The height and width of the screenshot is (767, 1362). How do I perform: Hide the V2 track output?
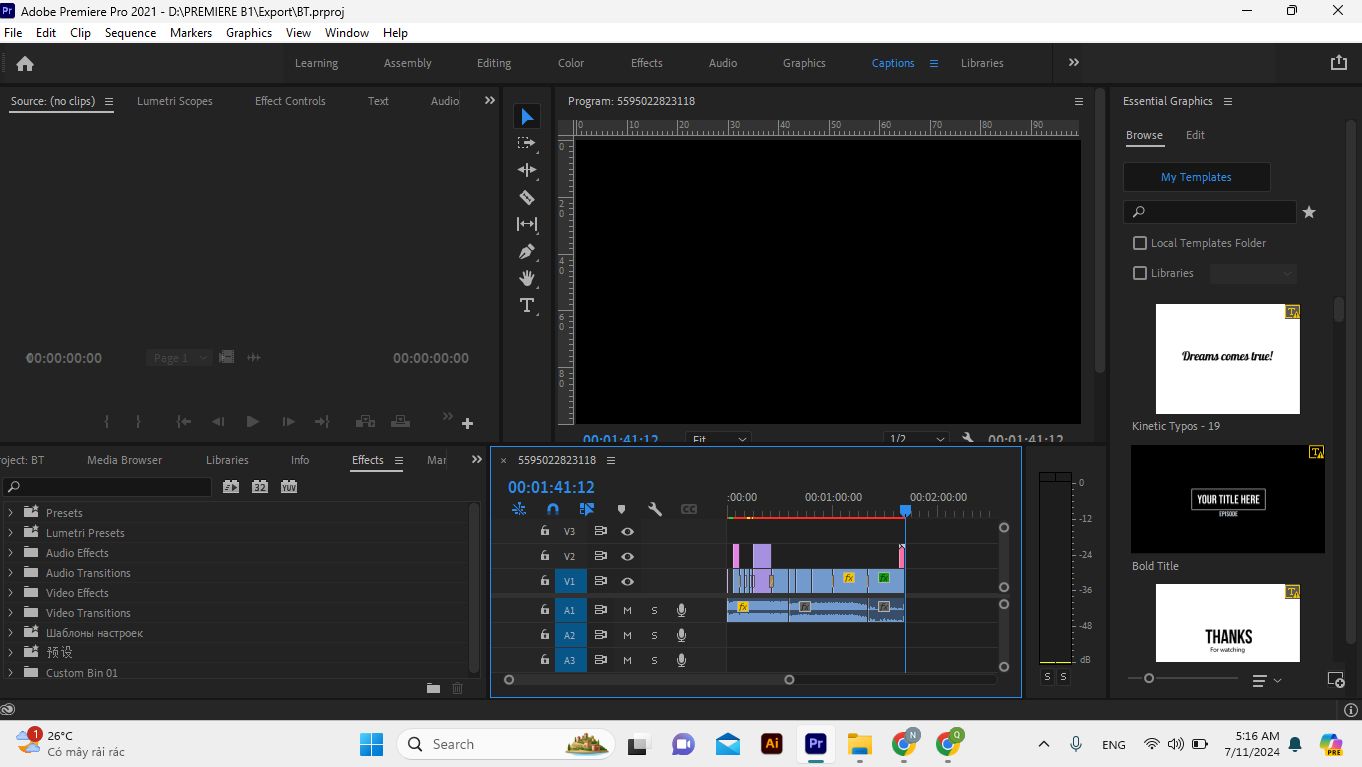click(627, 556)
